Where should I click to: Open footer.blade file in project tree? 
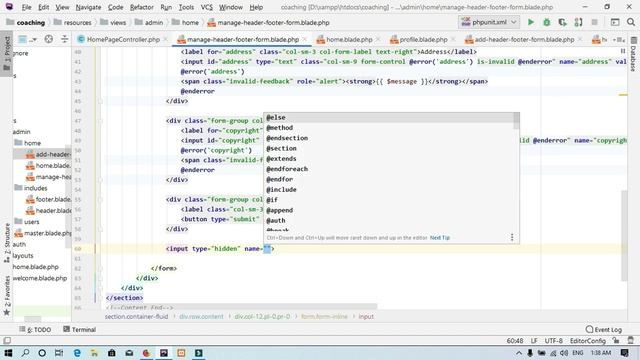pos(48,199)
